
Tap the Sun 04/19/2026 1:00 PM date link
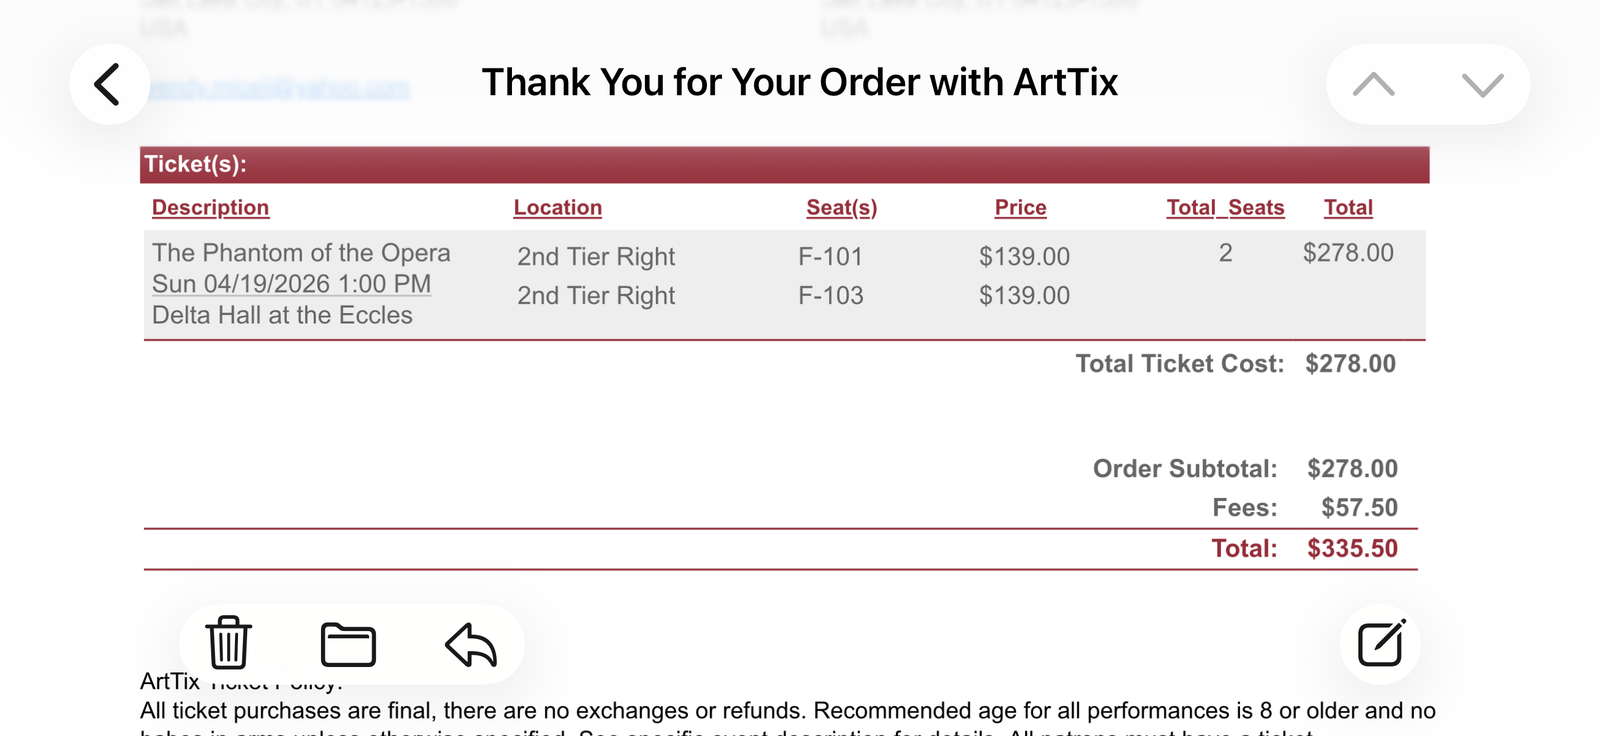point(291,284)
